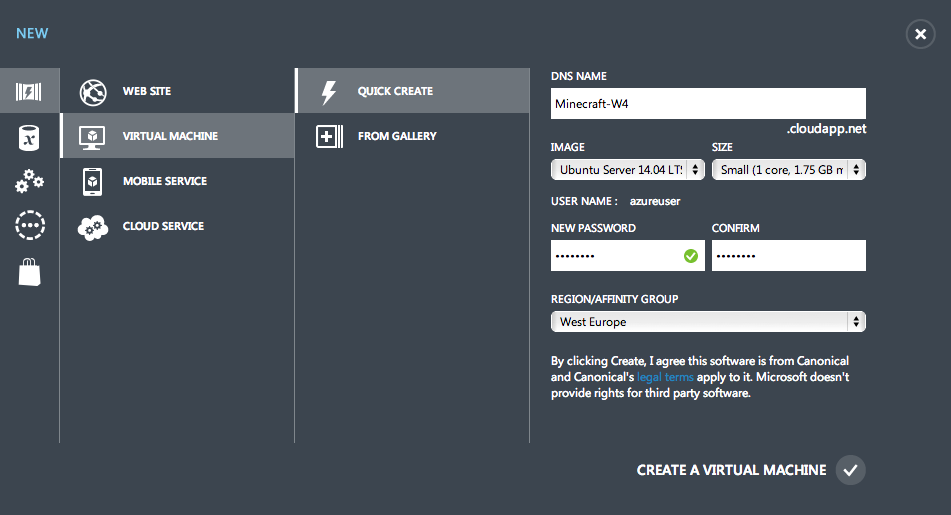Open the Store shopping bag icon
This screenshot has width=951, height=515.
29,270
